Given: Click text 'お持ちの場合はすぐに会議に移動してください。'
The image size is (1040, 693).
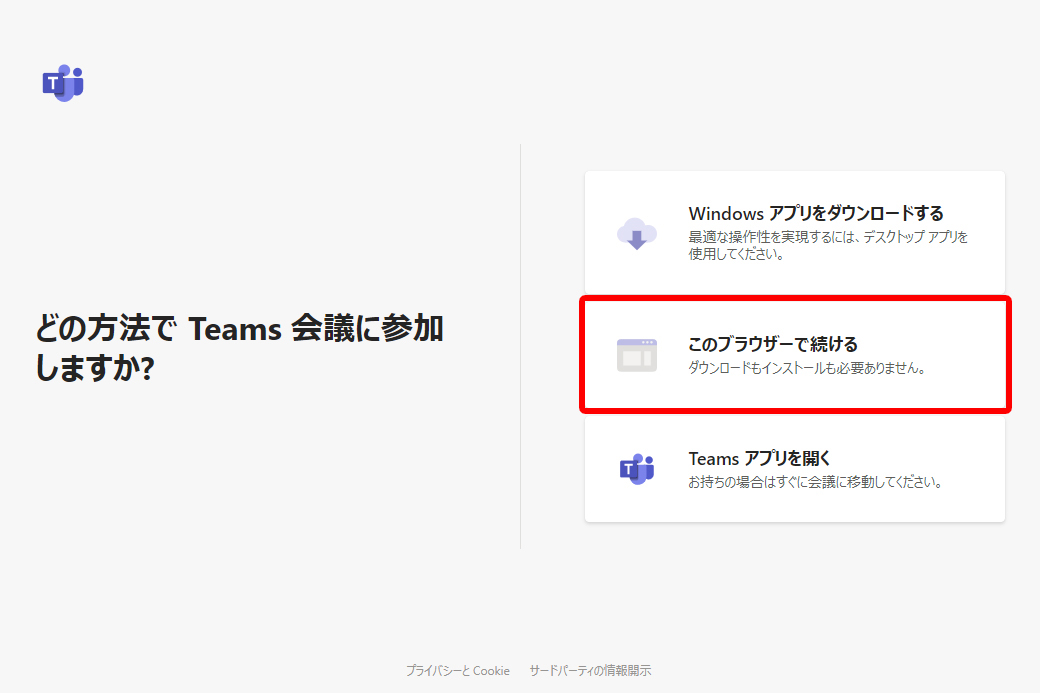Looking at the screenshot, I should pyautogui.click(x=815, y=482).
